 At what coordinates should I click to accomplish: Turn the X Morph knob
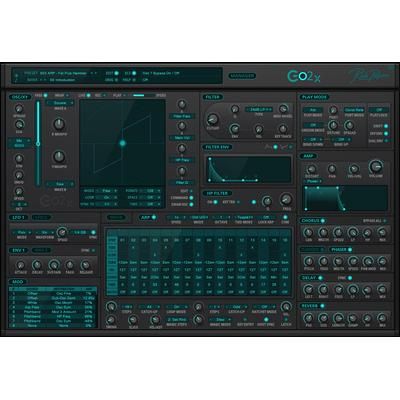tap(59, 124)
